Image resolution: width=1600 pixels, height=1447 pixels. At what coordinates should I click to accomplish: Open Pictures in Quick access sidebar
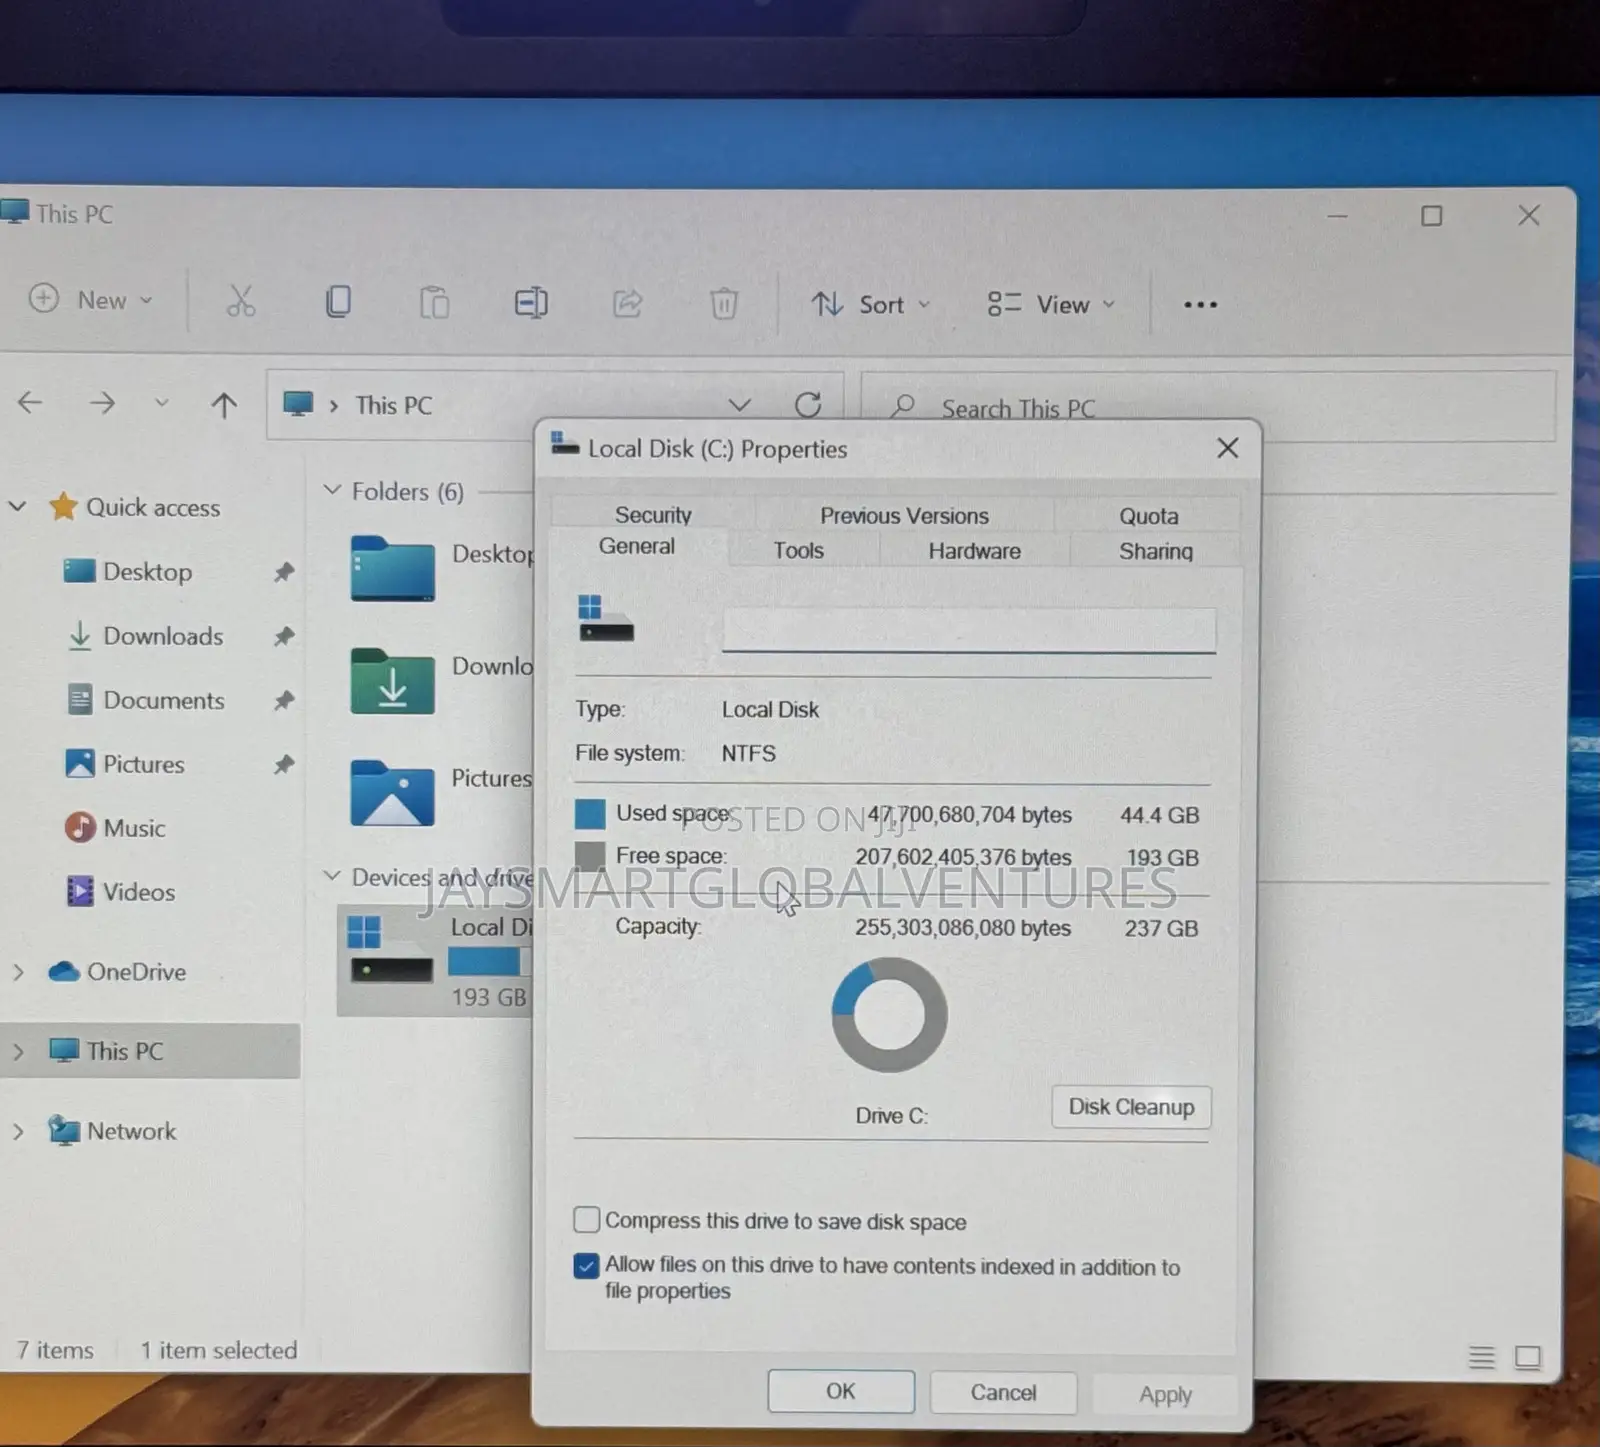pyautogui.click(x=125, y=764)
